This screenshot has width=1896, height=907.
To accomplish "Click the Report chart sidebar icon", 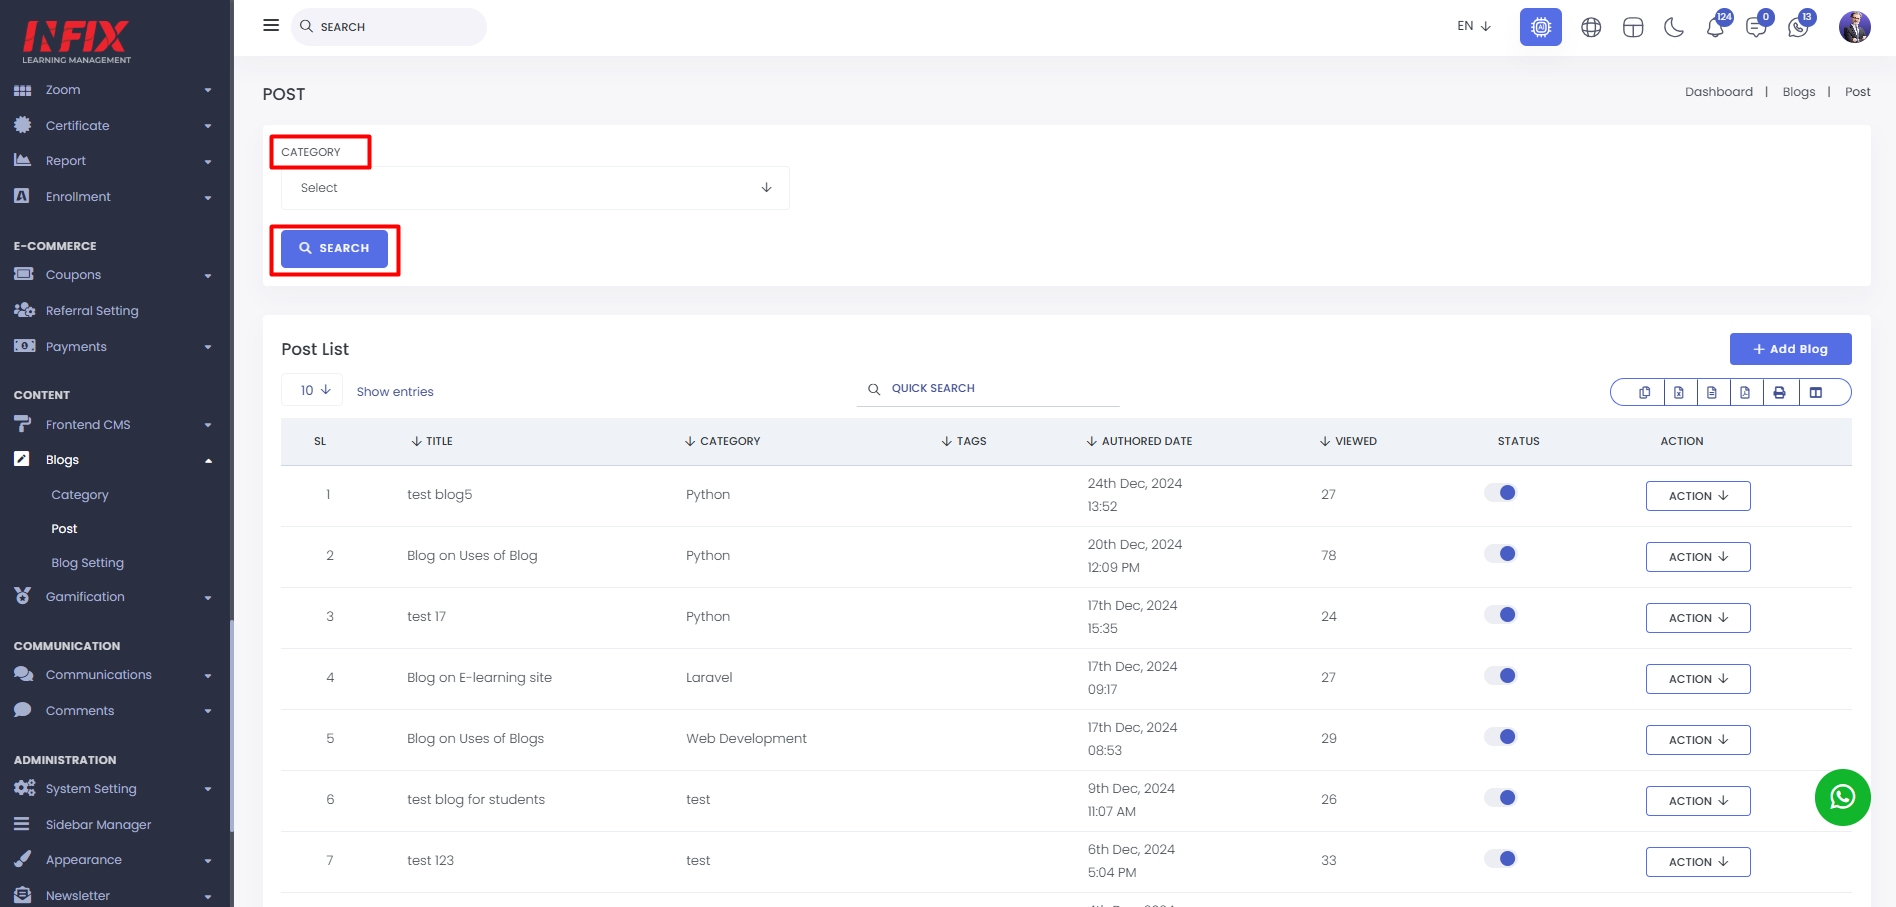I will pyautogui.click(x=23, y=160).
